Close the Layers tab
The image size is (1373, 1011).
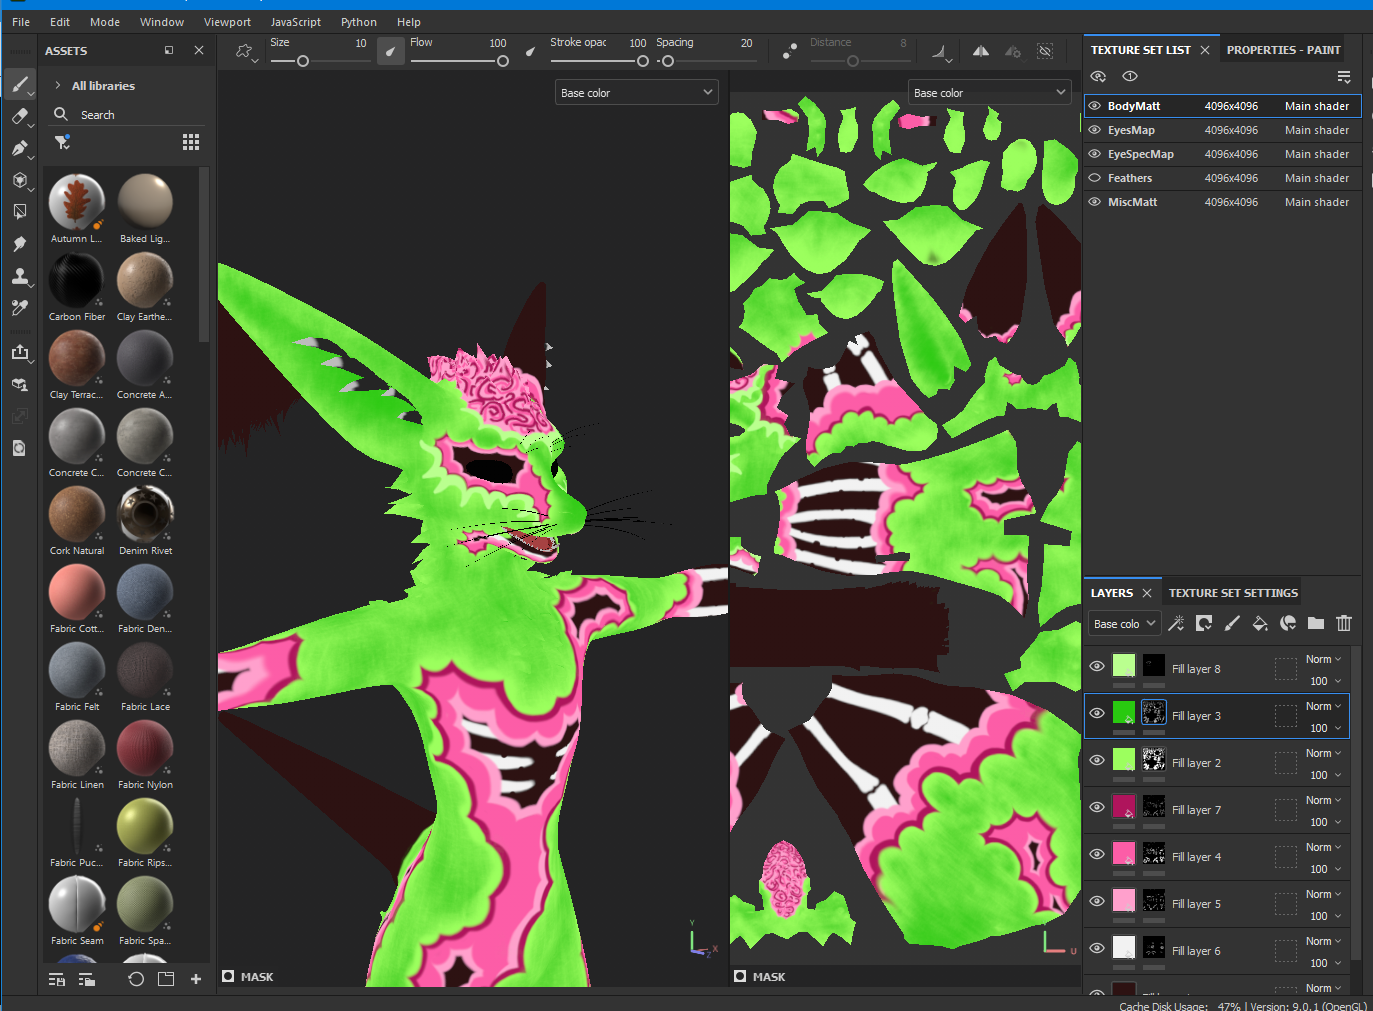1147,593
